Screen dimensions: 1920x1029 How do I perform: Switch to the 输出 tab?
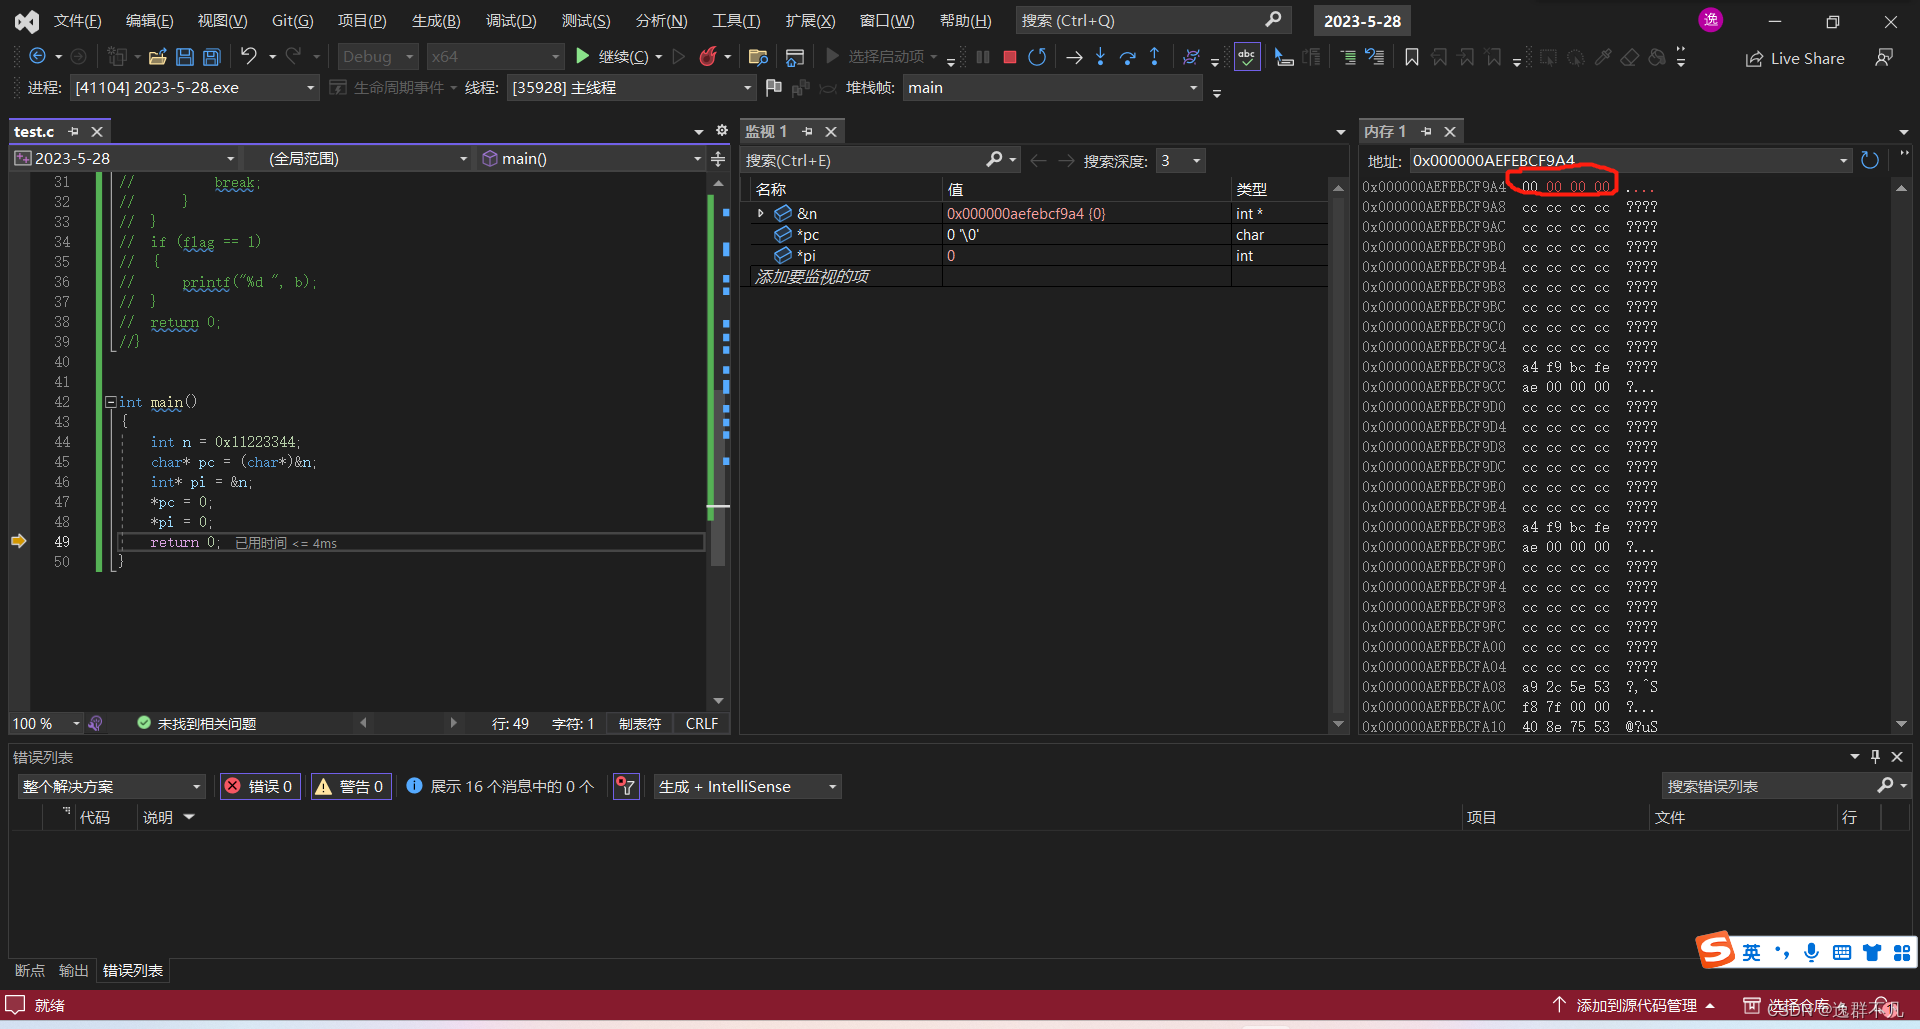pos(74,970)
